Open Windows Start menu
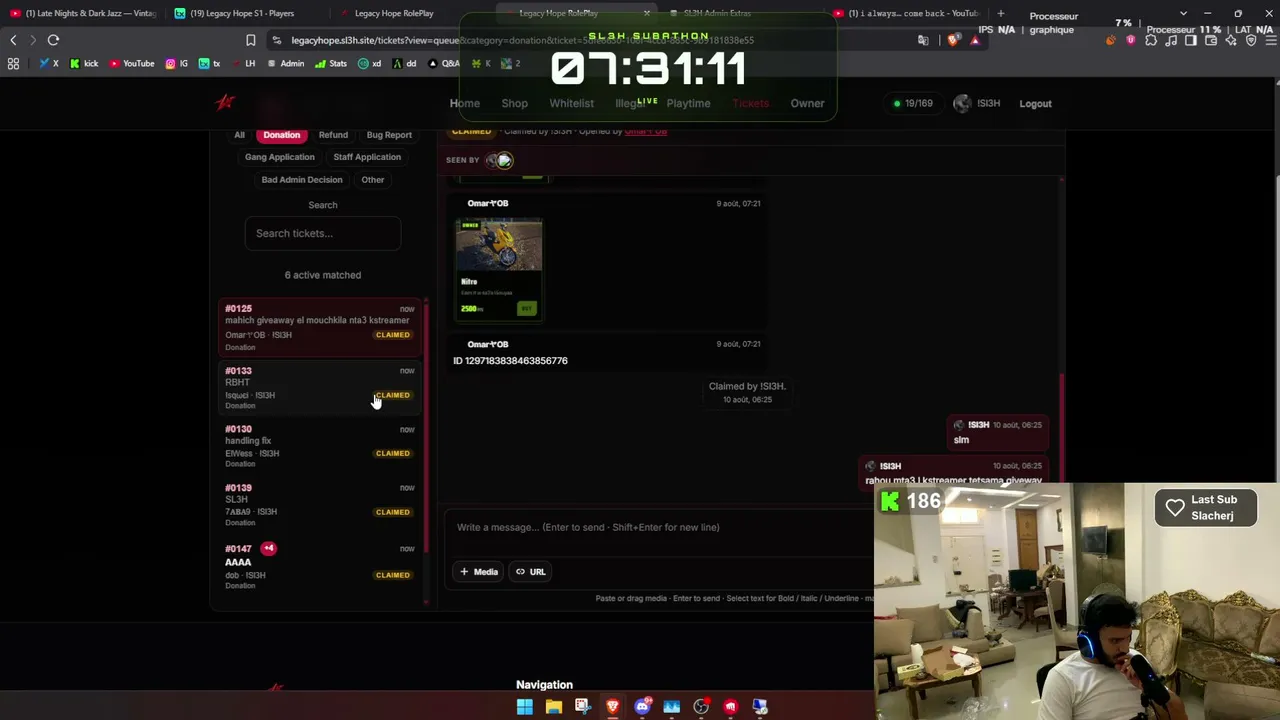1280x720 pixels. coord(525,707)
